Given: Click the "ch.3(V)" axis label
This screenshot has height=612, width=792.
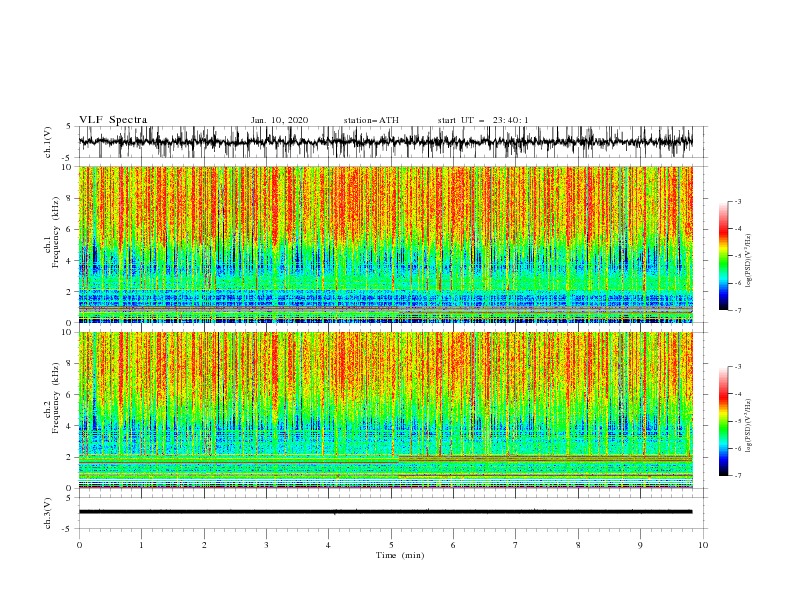Looking at the screenshot, I should point(48,513).
